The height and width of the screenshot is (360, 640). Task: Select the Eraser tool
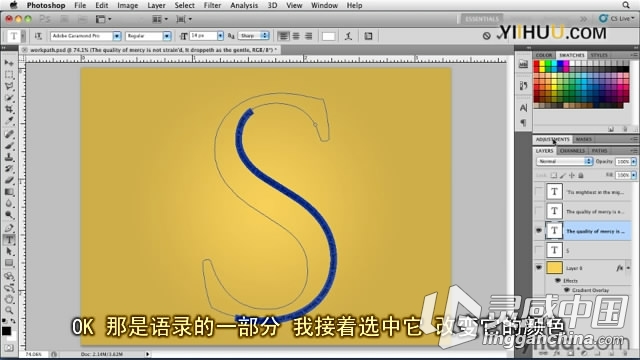click(x=9, y=180)
